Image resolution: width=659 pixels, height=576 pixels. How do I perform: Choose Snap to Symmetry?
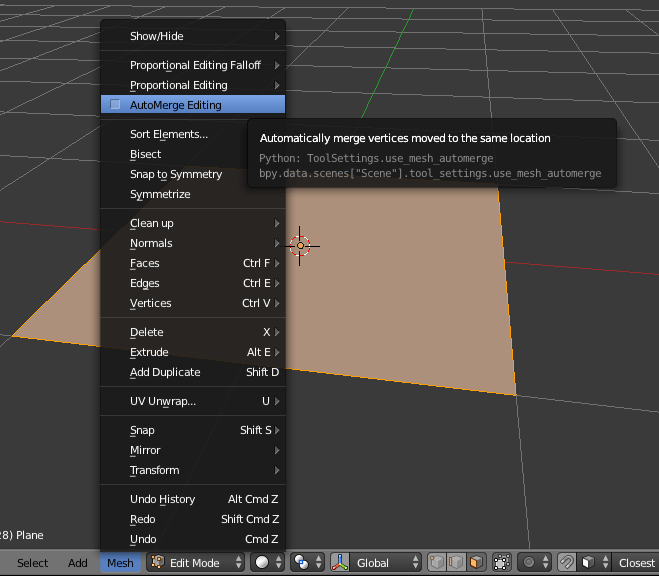coord(193,174)
